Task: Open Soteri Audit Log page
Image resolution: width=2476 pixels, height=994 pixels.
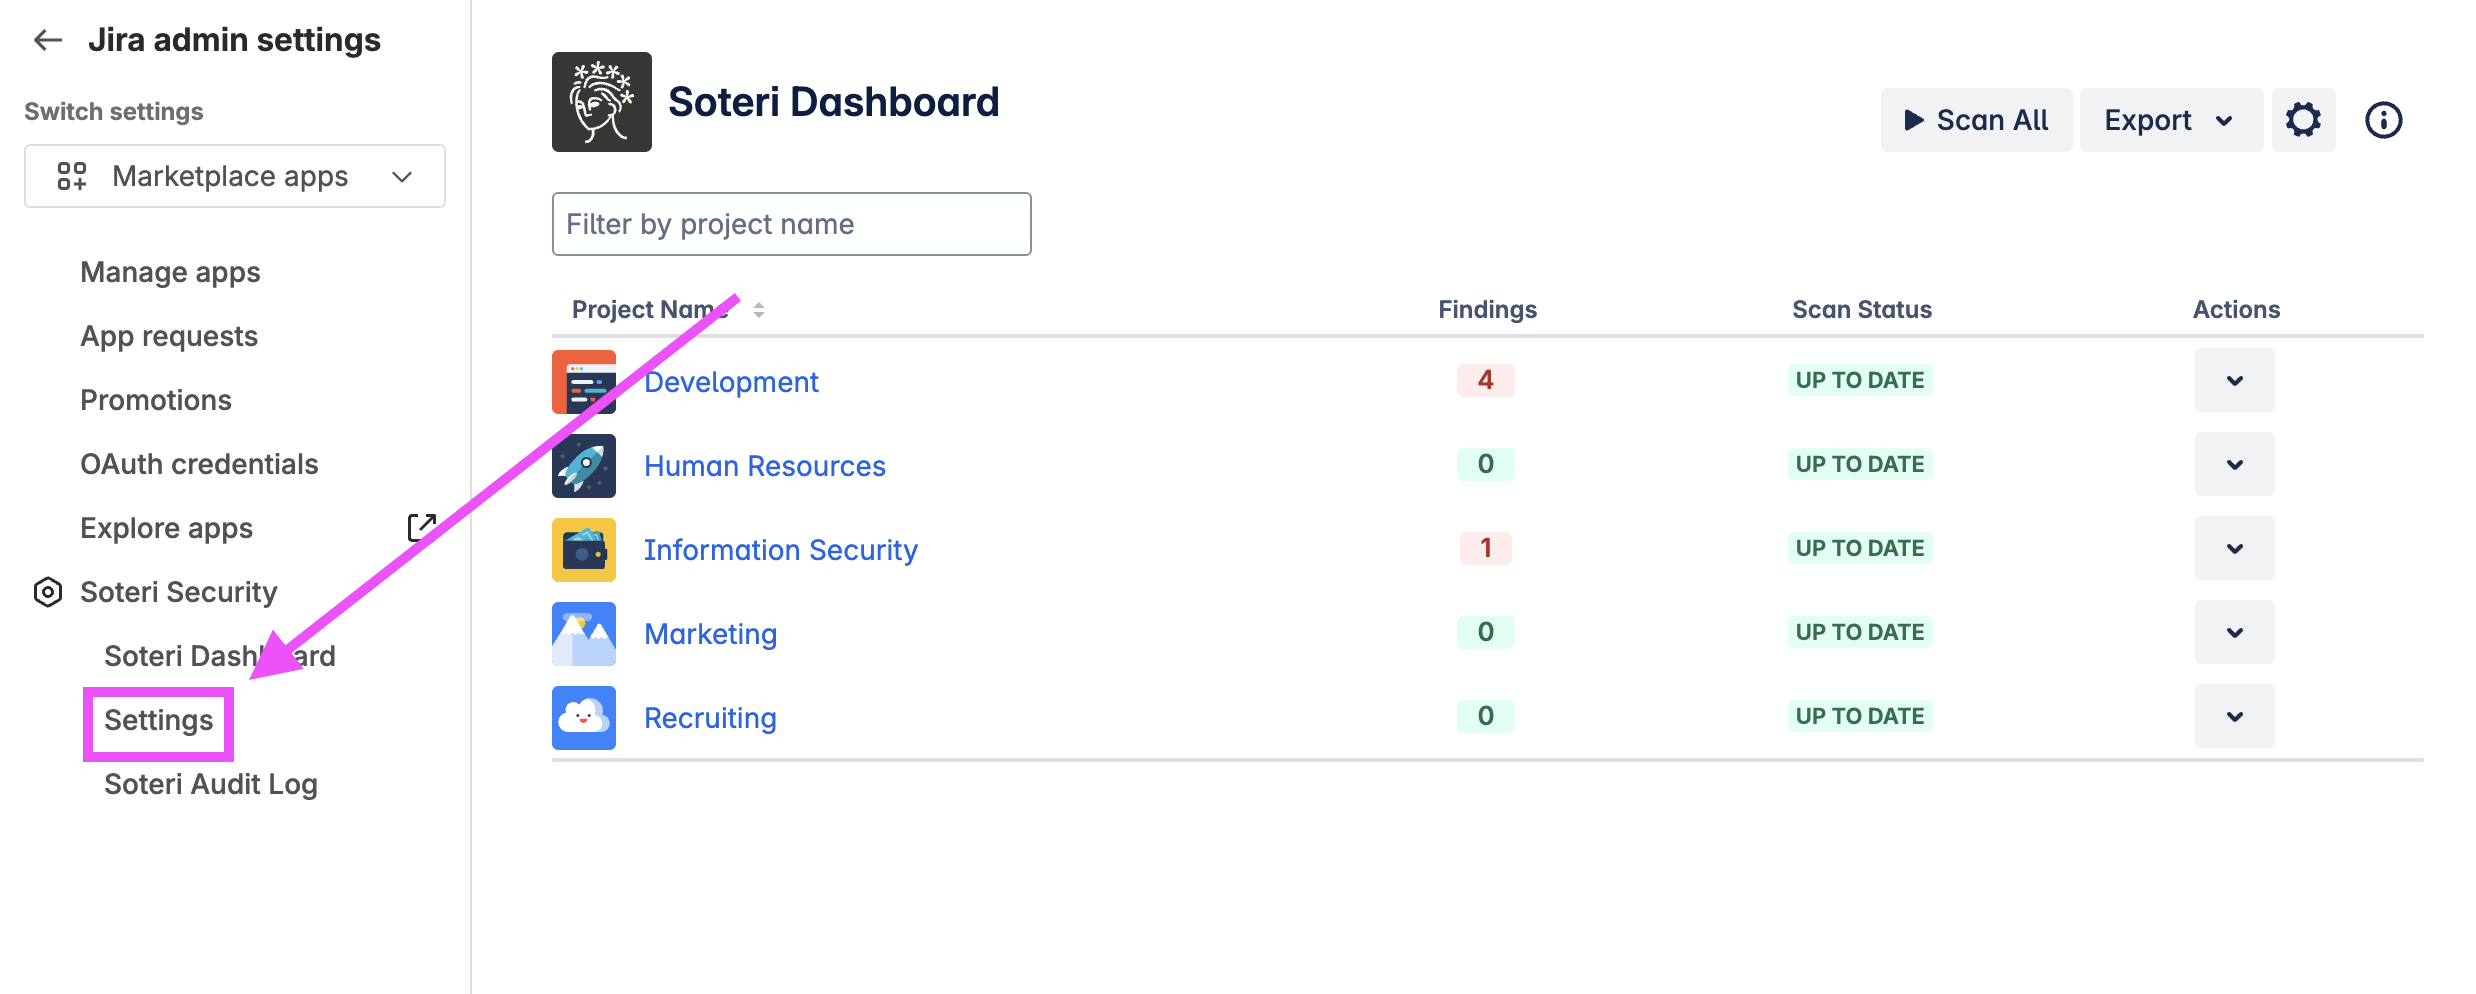Action: 211,784
